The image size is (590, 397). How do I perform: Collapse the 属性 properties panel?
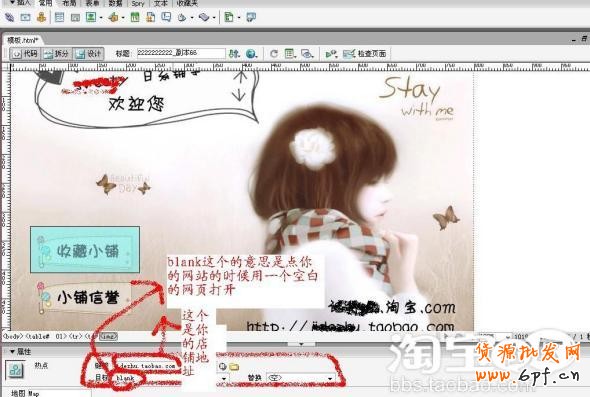coord(12,351)
